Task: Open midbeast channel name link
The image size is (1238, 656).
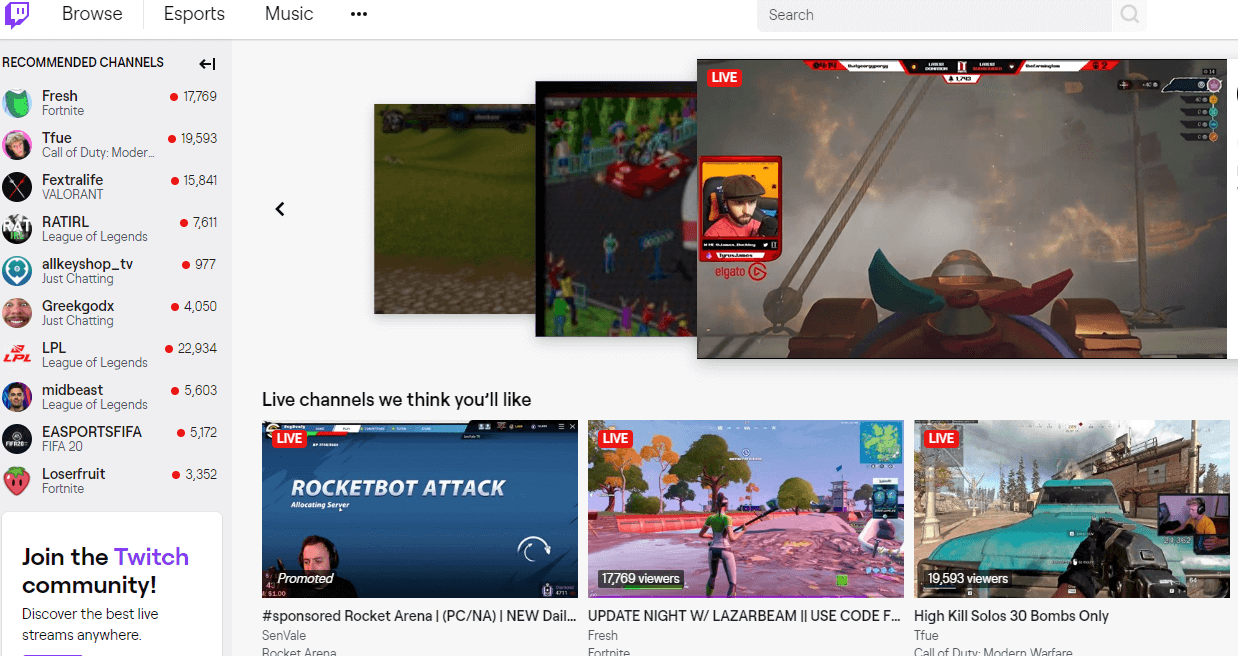Action: pyautogui.click(x=73, y=390)
